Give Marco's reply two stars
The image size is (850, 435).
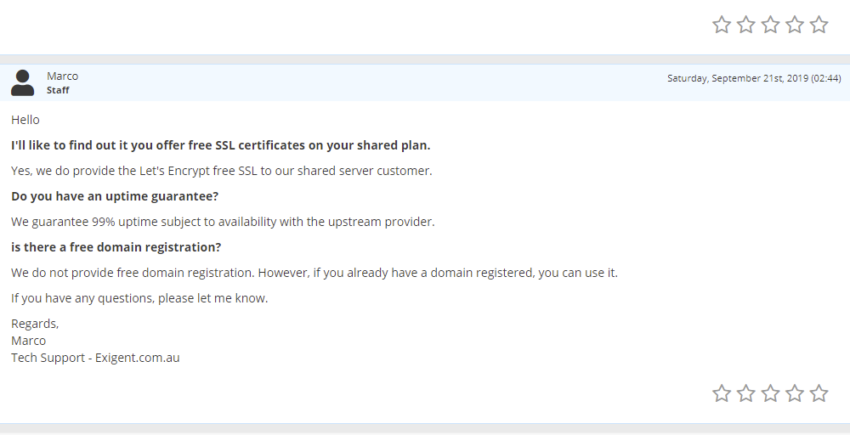pyautogui.click(x=746, y=393)
